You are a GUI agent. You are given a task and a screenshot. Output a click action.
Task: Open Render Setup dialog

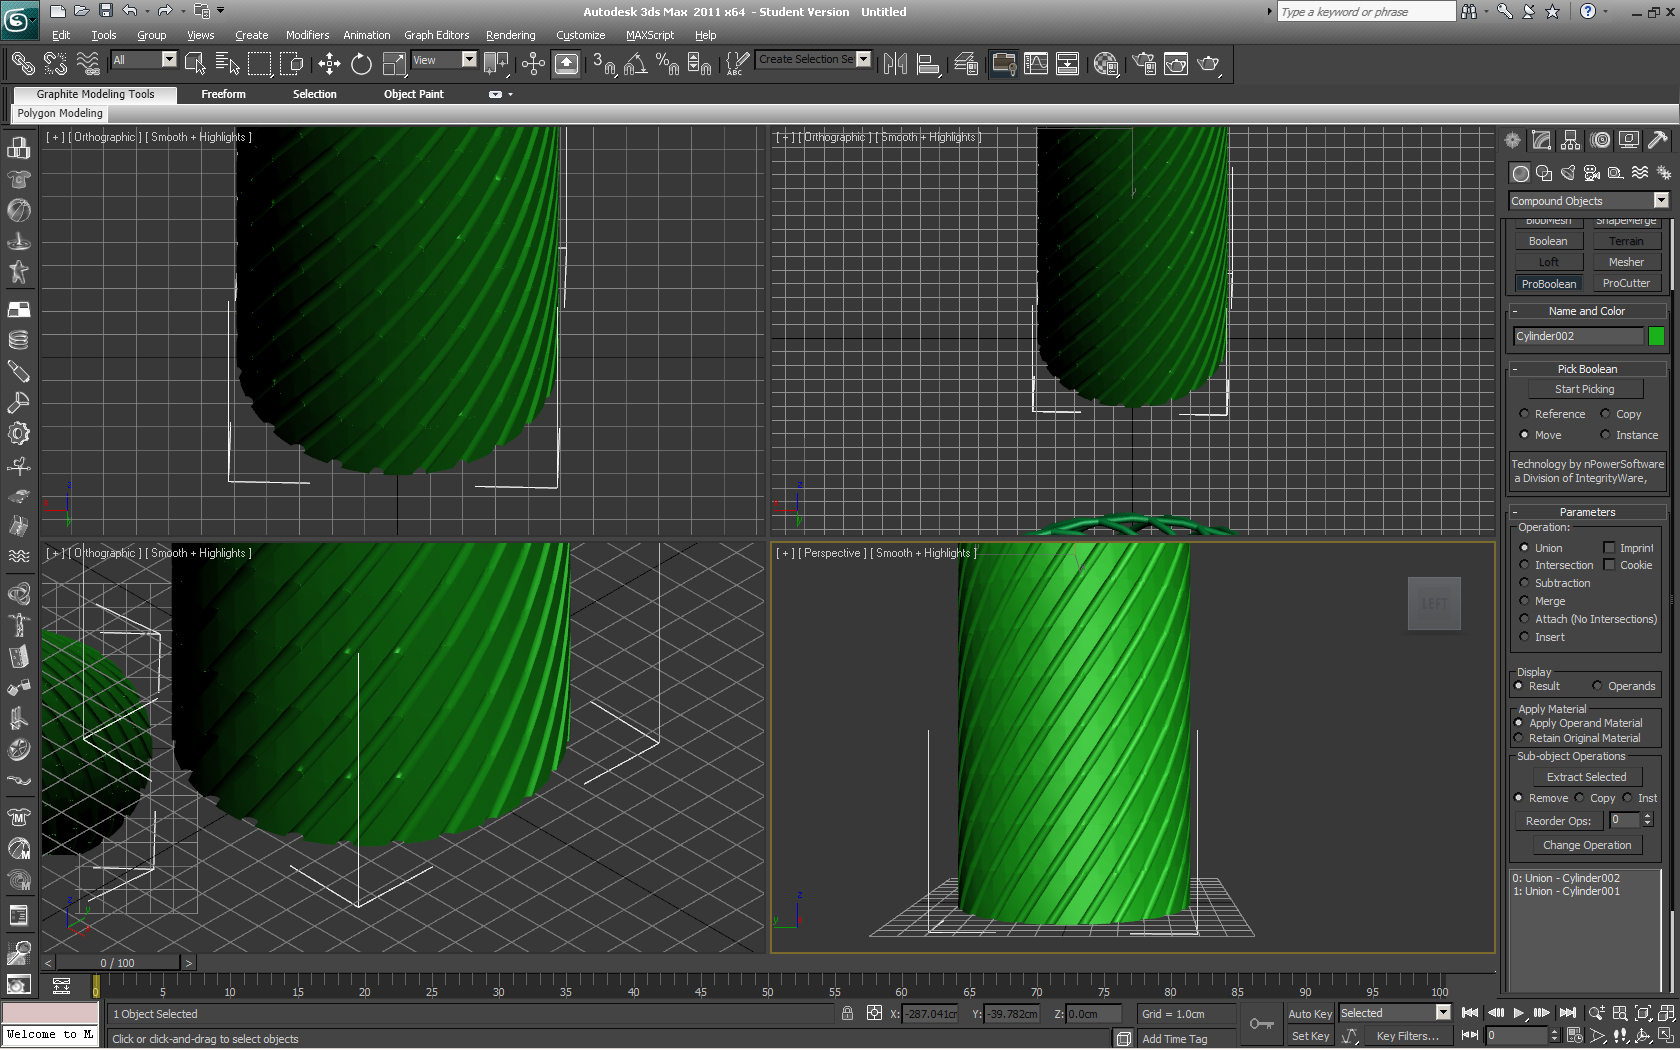[x=1144, y=64]
